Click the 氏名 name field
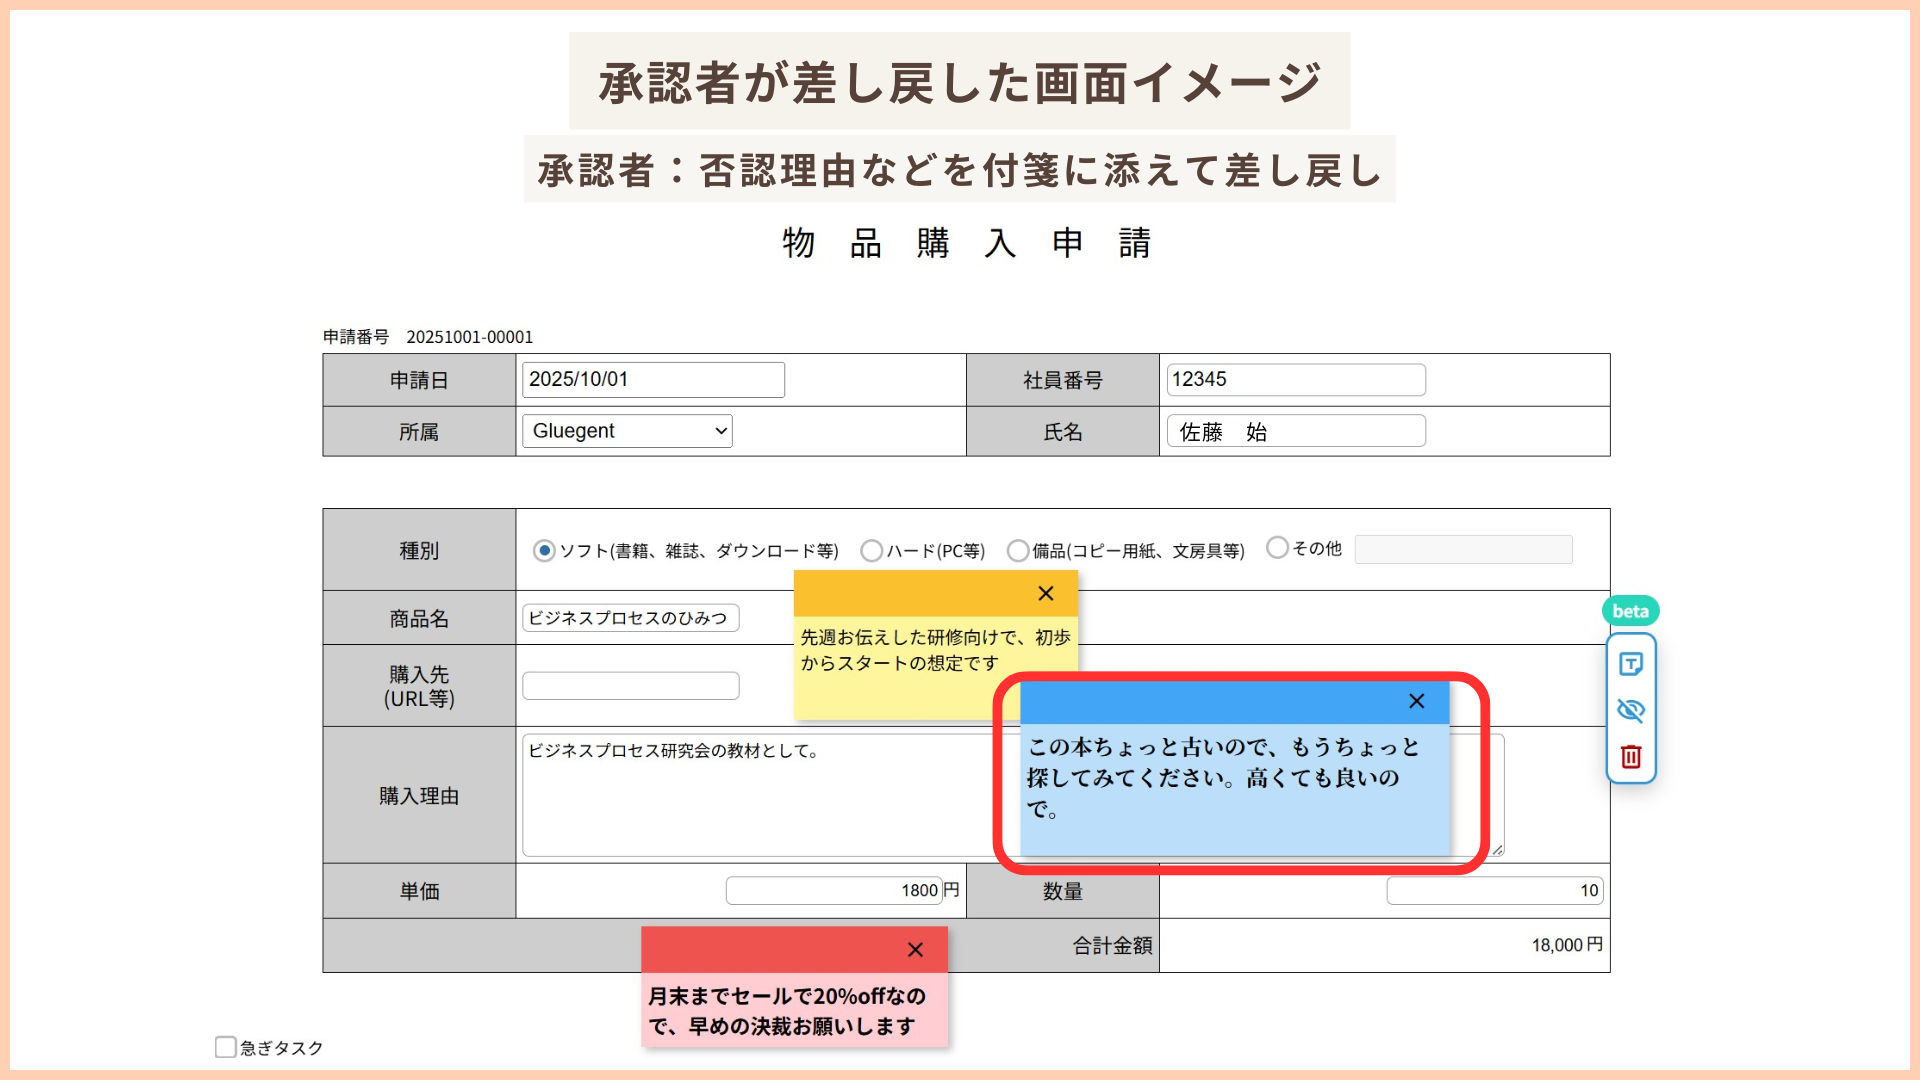 pyautogui.click(x=1295, y=431)
